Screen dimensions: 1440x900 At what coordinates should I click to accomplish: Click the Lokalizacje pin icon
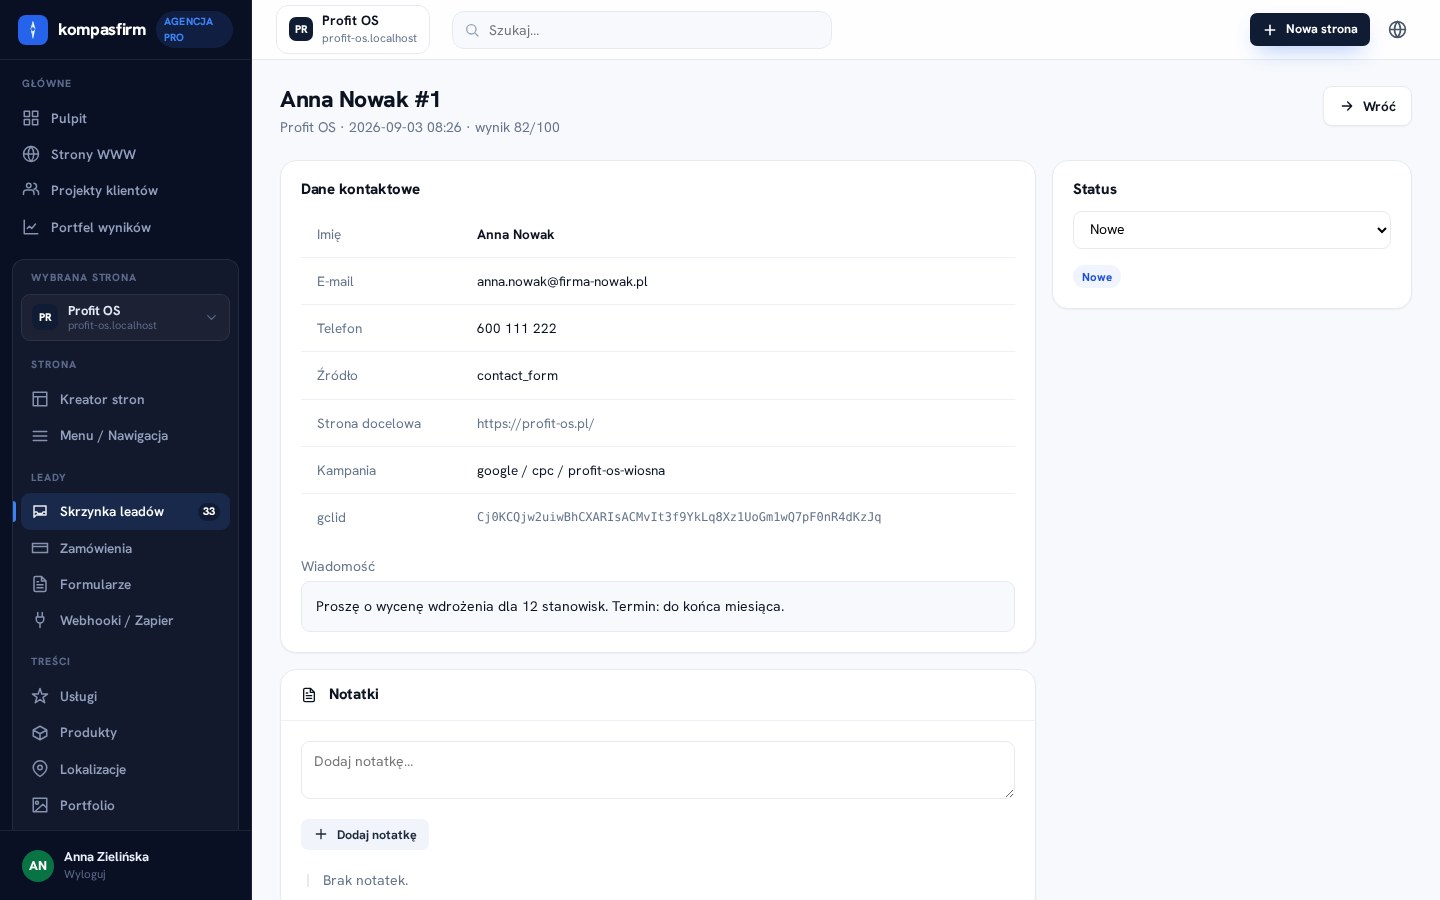coord(40,769)
